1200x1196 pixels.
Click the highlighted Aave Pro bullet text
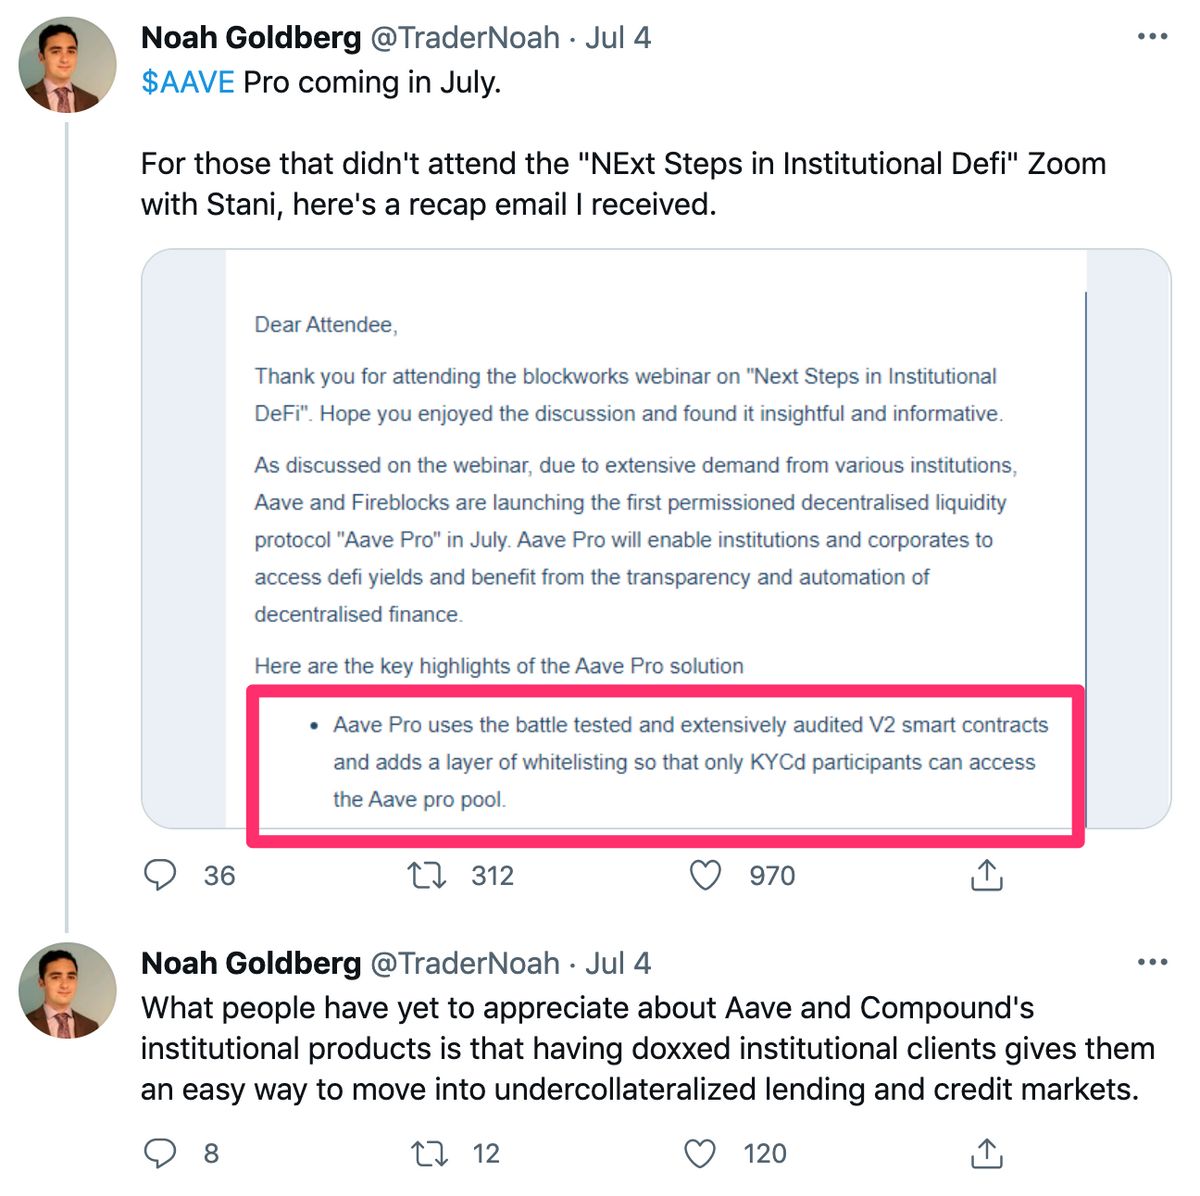690,762
